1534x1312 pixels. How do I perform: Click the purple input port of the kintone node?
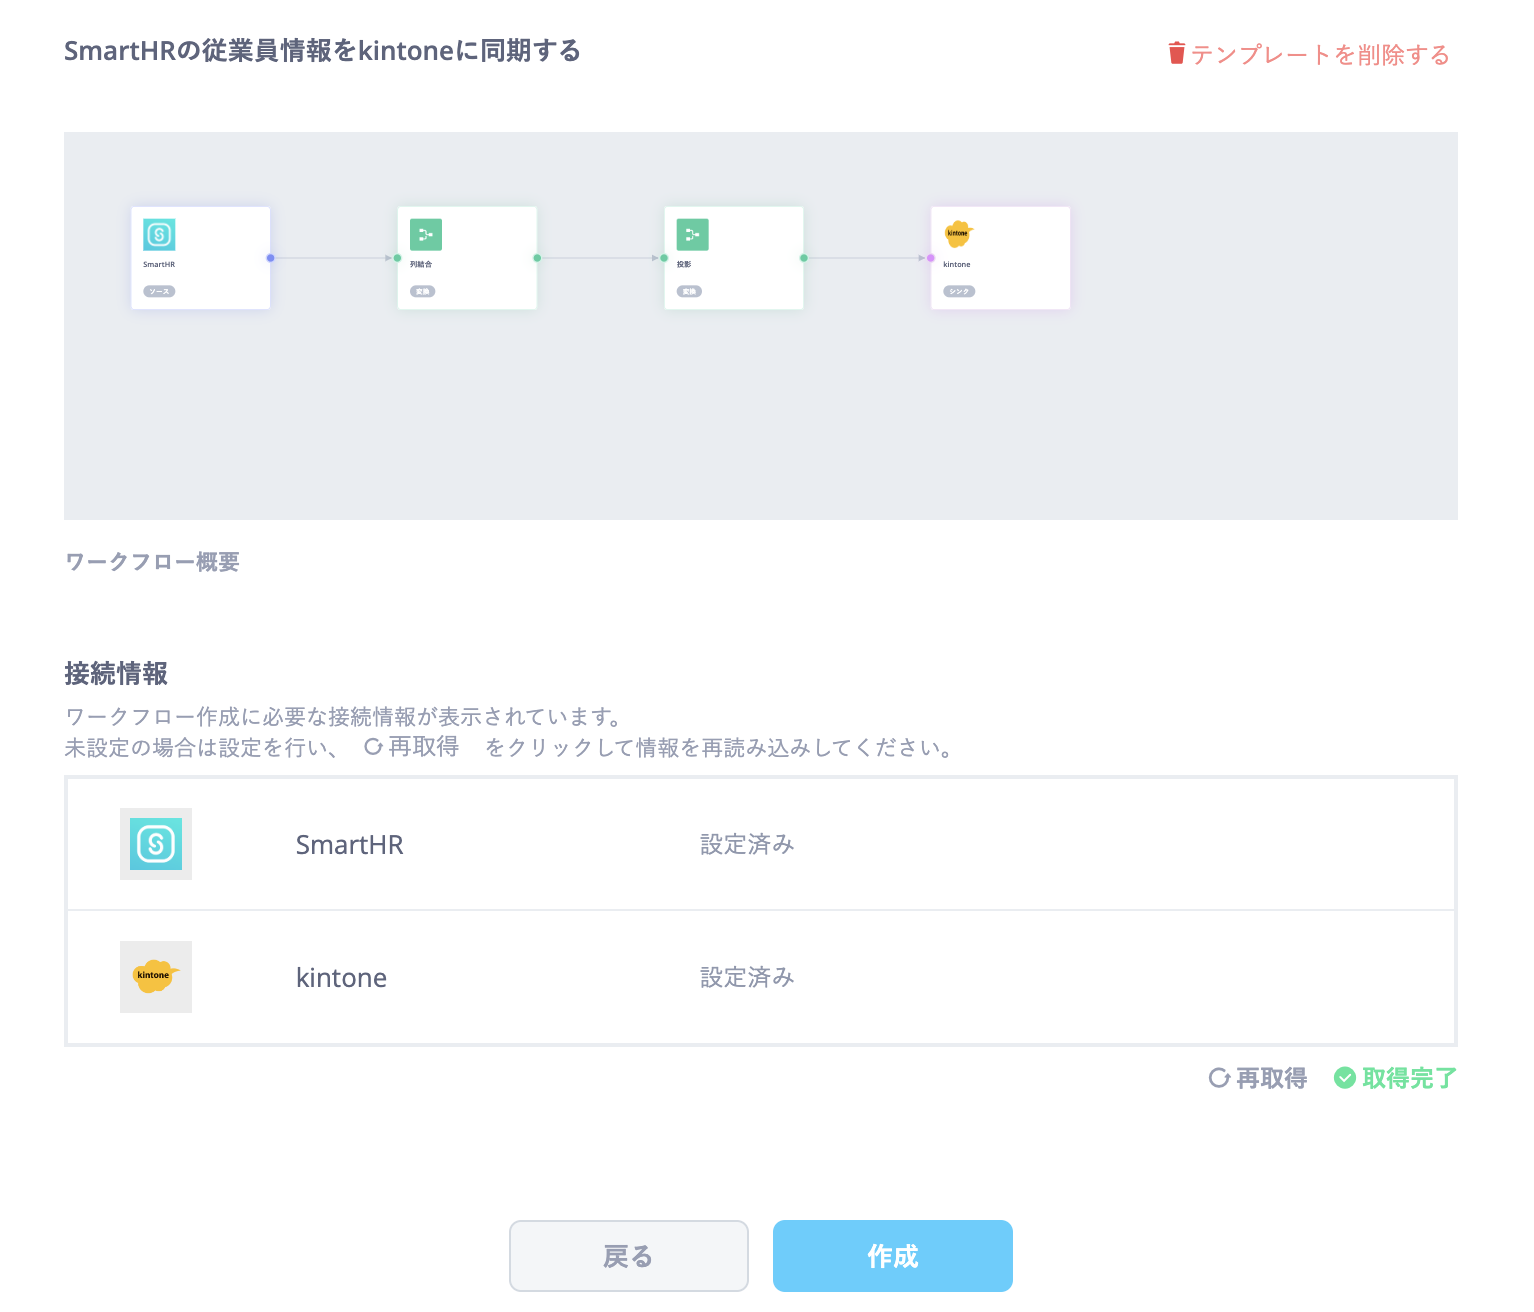click(931, 258)
